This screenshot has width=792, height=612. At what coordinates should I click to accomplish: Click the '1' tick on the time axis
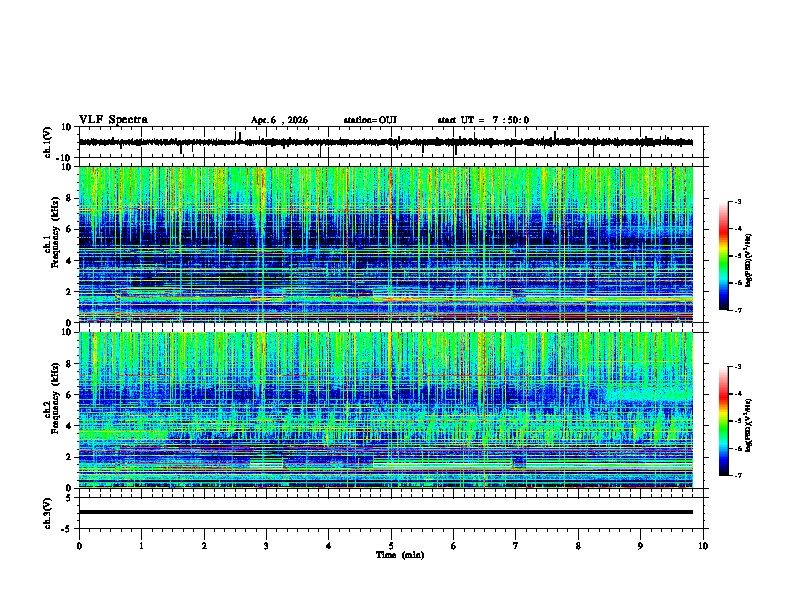tap(141, 546)
